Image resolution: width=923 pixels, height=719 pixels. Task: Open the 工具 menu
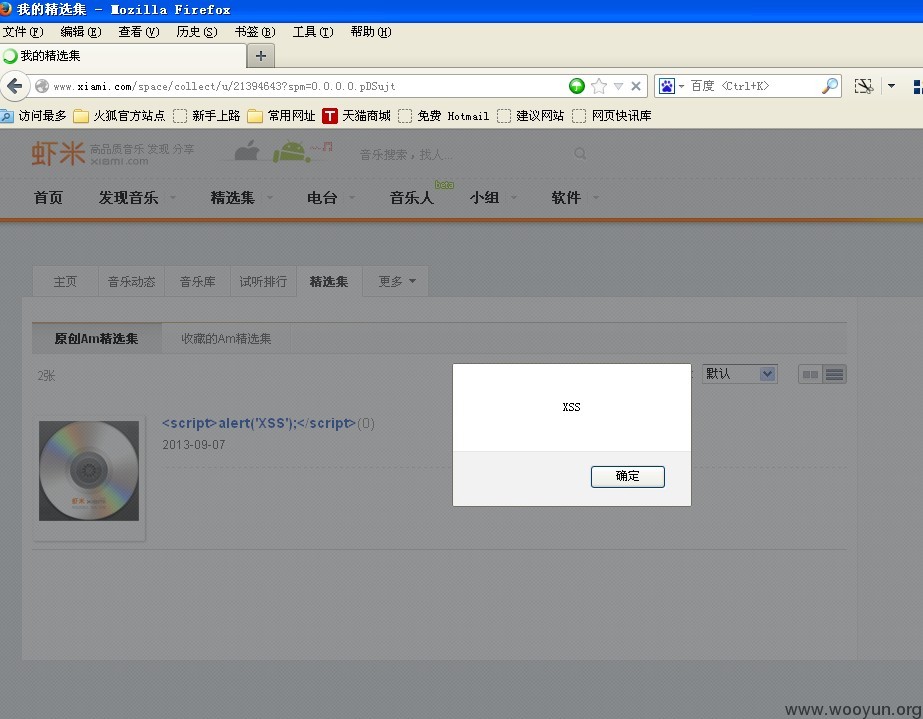(x=313, y=32)
